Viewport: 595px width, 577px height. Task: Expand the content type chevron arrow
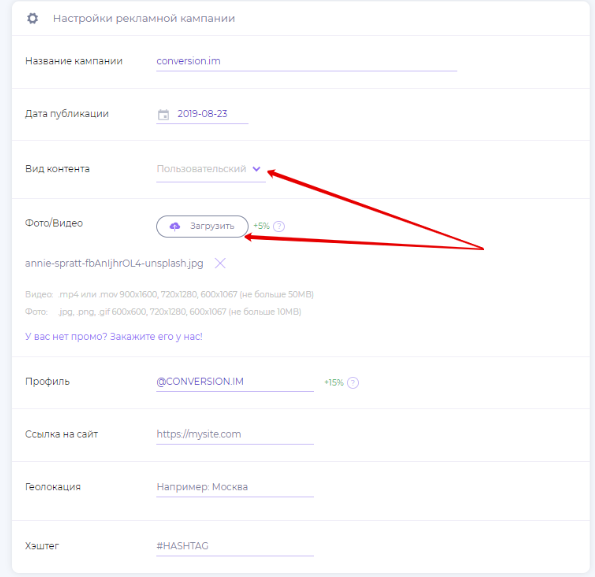(x=257, y=169)
